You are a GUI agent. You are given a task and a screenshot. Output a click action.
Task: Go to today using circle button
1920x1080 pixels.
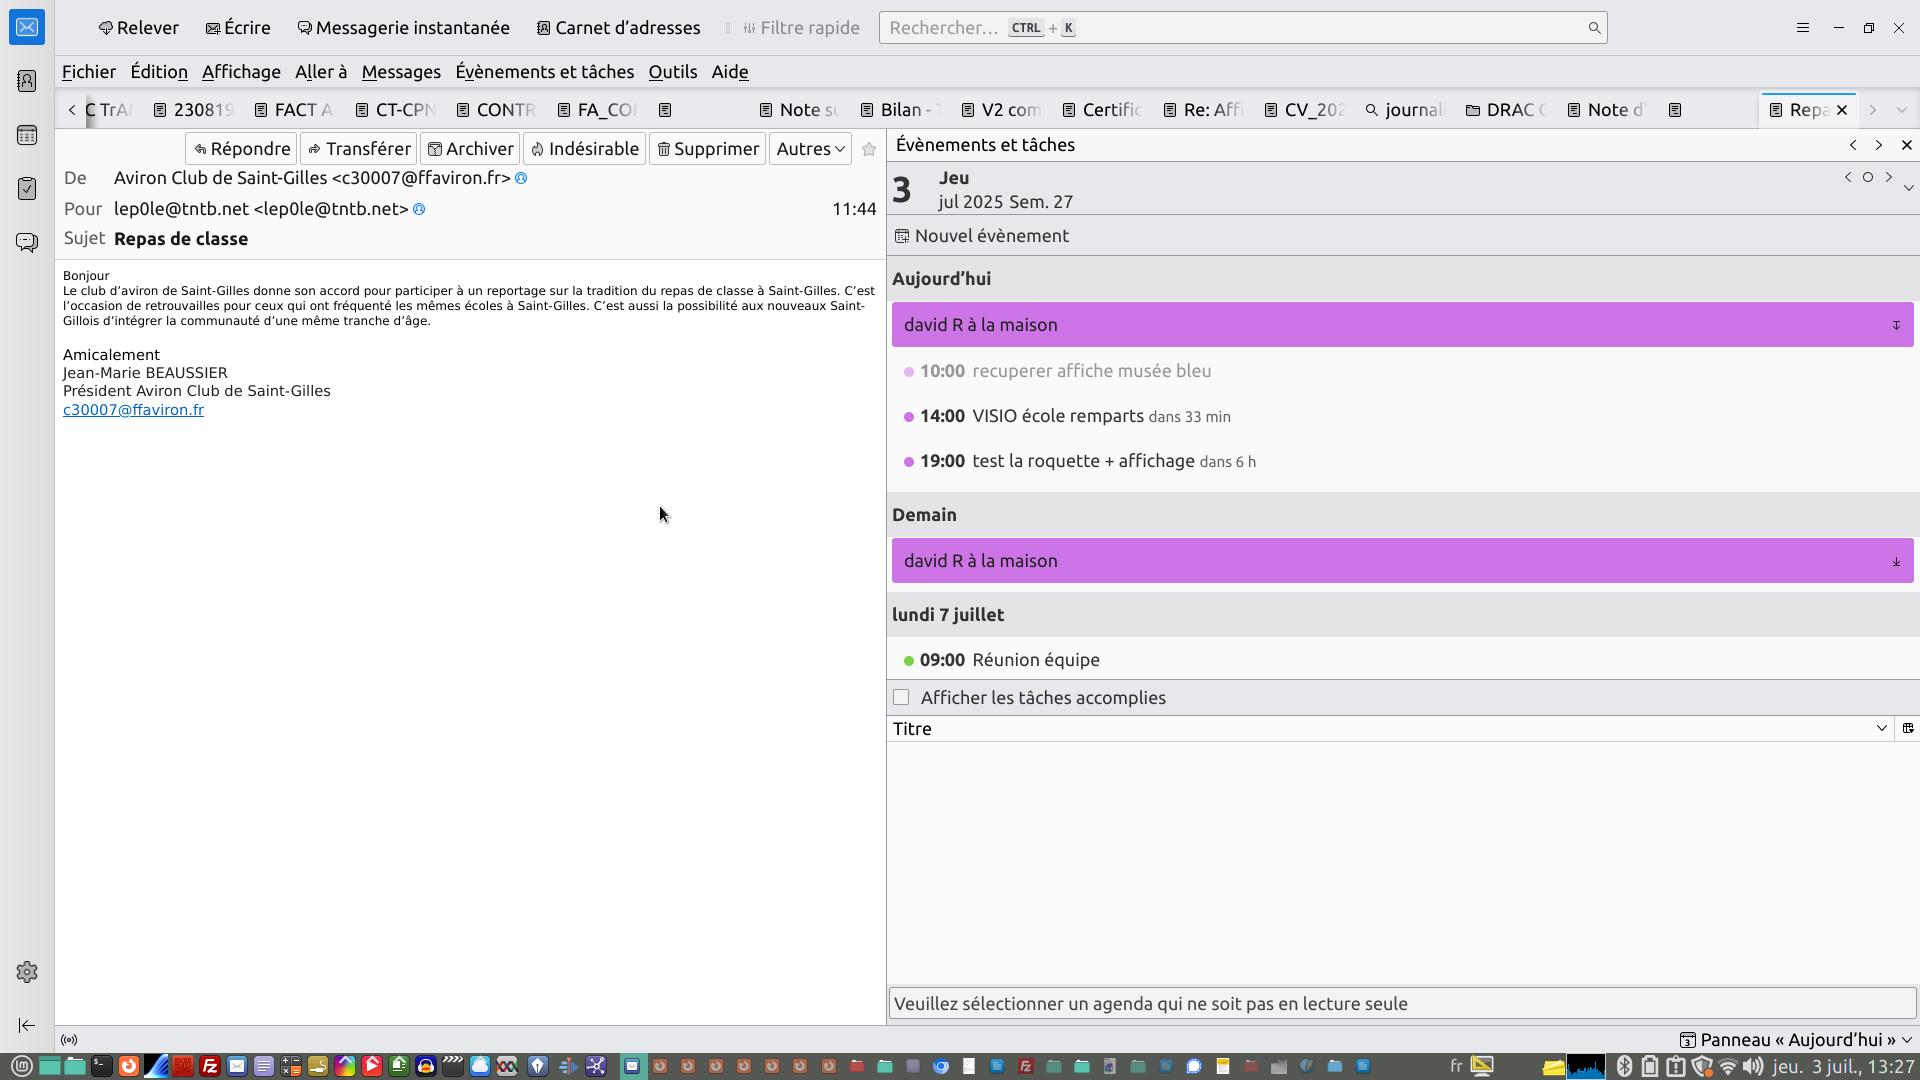click(1868, 178)
